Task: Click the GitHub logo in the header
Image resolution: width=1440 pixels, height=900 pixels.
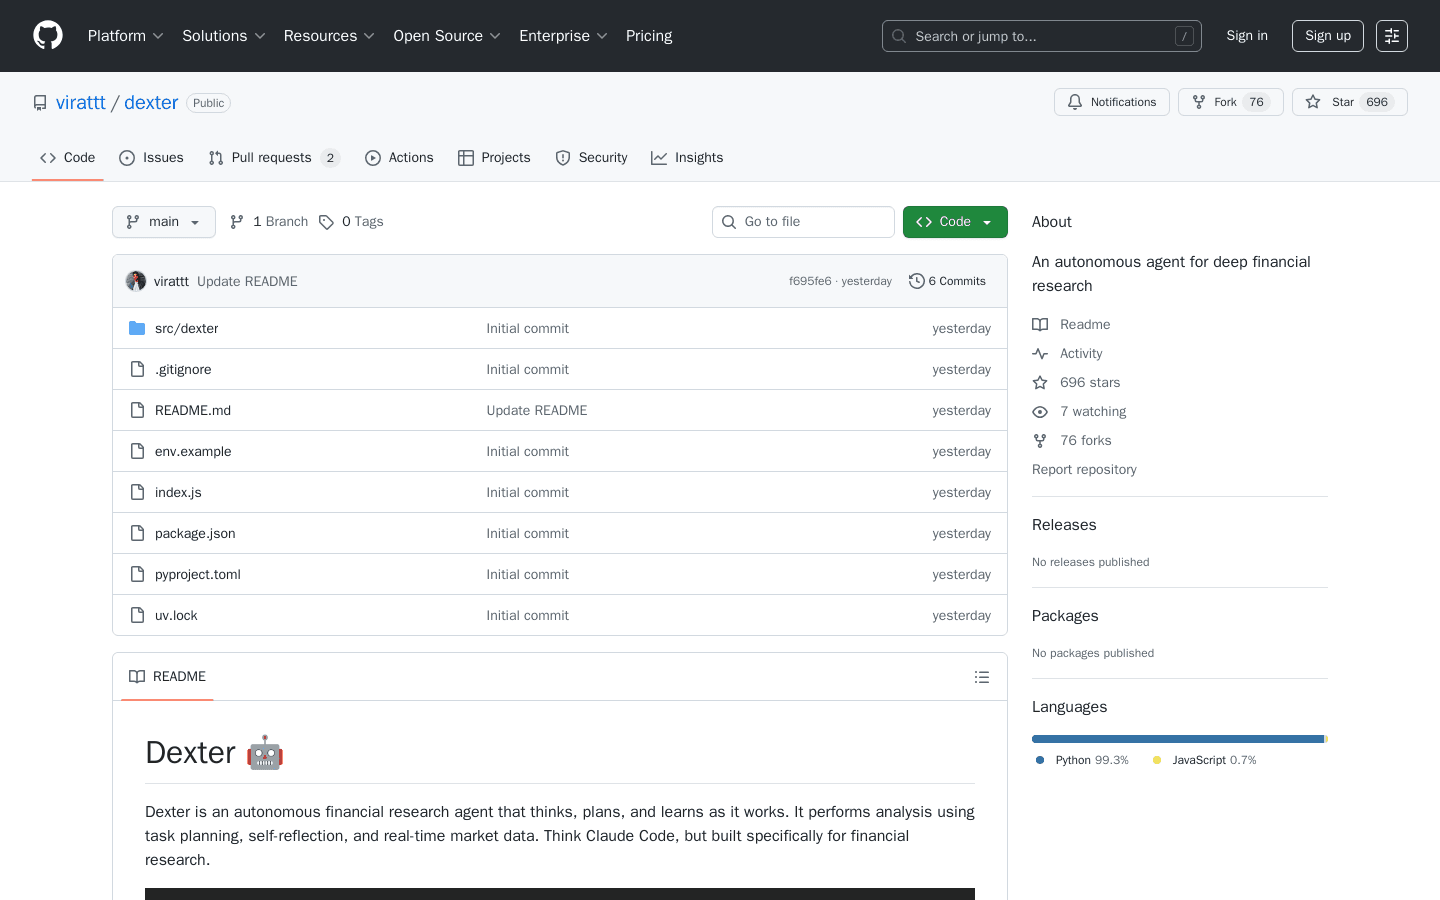Action: point(47,35)
